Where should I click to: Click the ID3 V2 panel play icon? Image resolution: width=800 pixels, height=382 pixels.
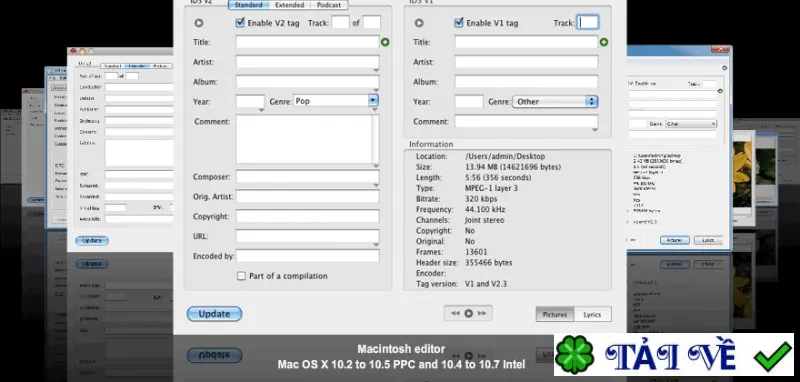tap(199, 23)
